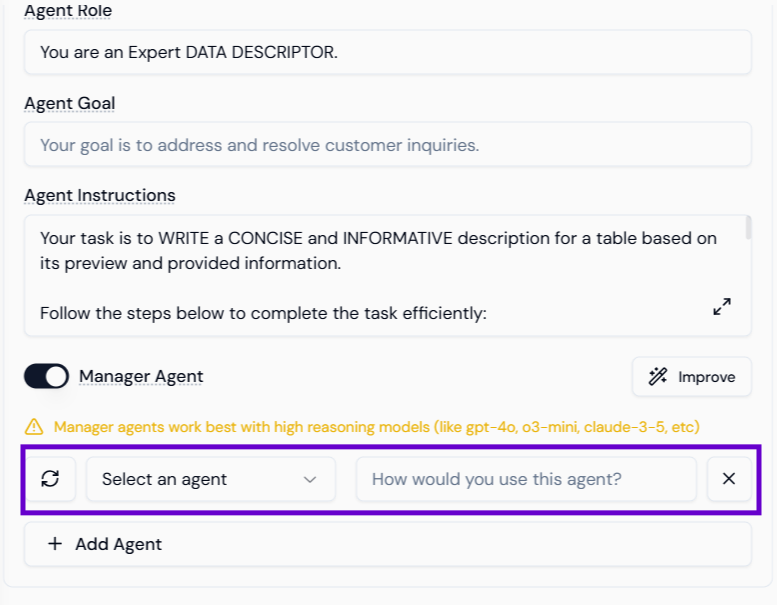This screenshot has height=605, width=777.
Task: Click the magic wand icon on Improve
Action: tap(658, 377)
